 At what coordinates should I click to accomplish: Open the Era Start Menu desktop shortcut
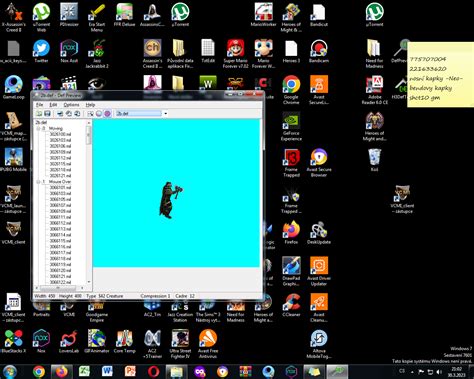[x=97, y=17]
